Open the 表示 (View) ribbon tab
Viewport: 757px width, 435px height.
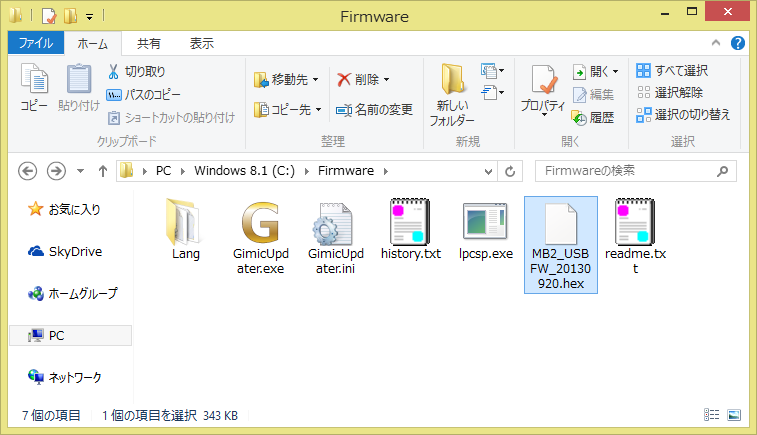201,43
